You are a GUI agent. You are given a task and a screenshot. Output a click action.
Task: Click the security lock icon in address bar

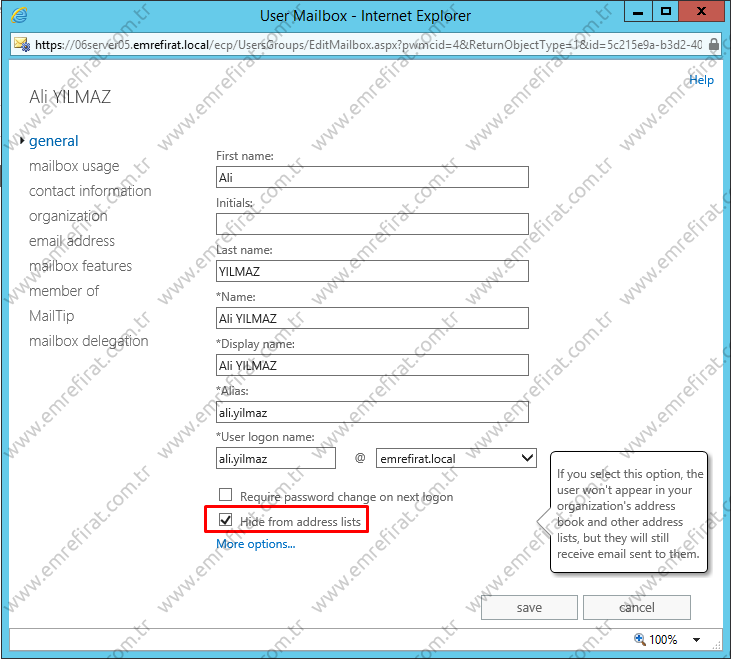tap(712, 45)
